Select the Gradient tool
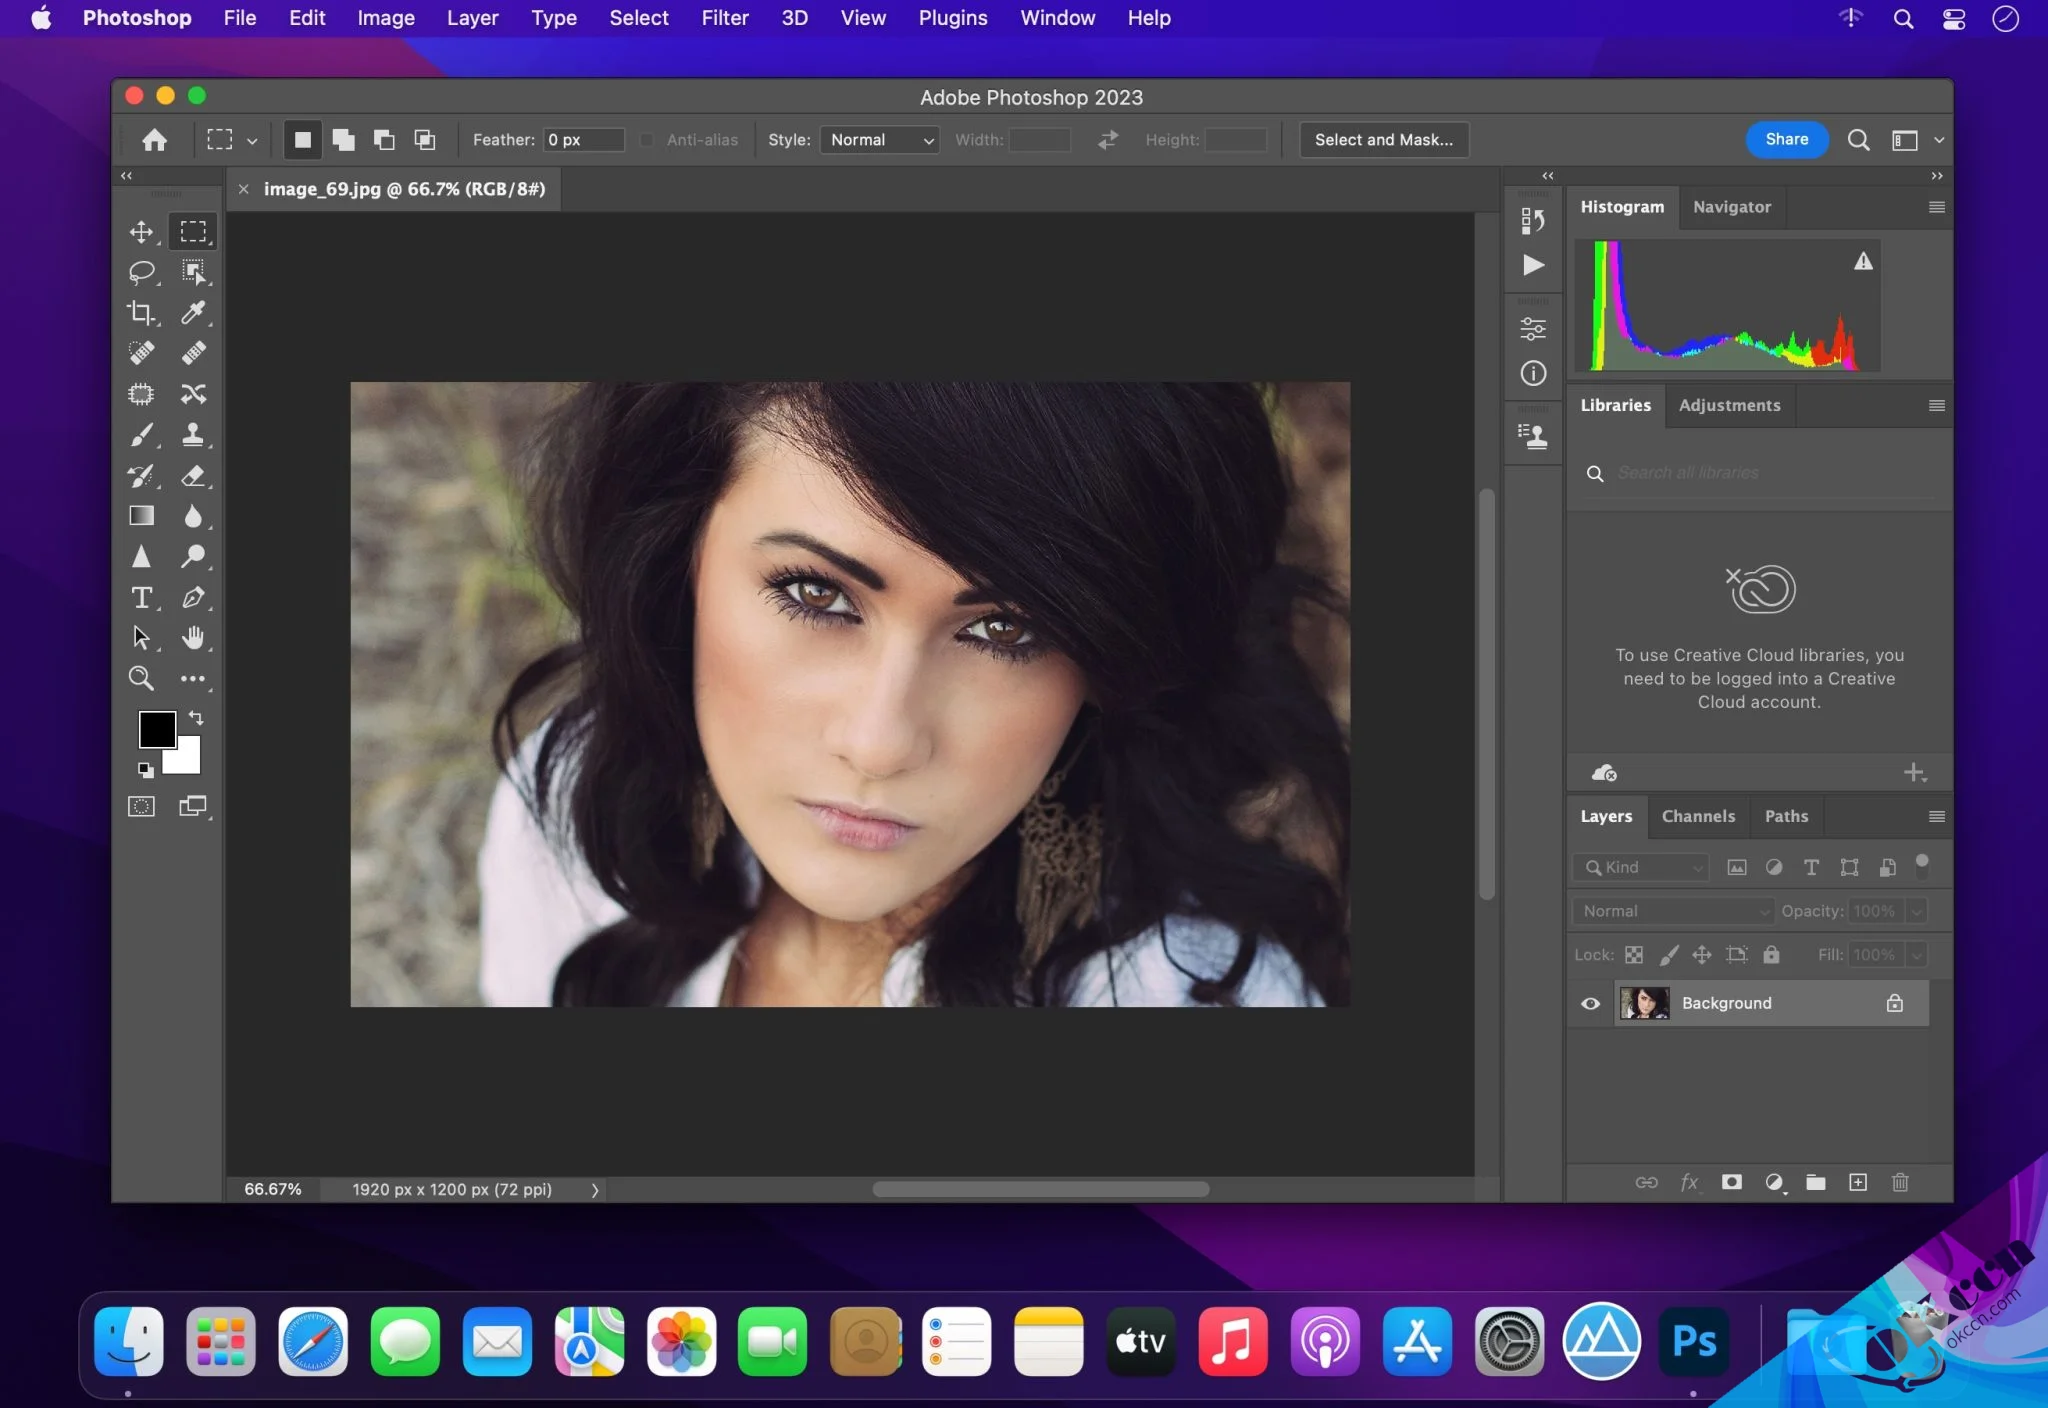 [x=141, y=516]
